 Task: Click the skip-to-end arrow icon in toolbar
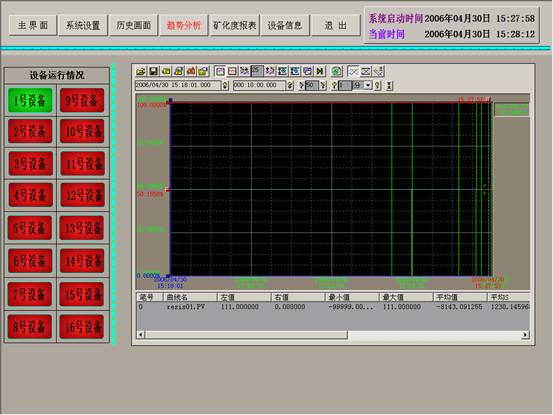point(320,71)
